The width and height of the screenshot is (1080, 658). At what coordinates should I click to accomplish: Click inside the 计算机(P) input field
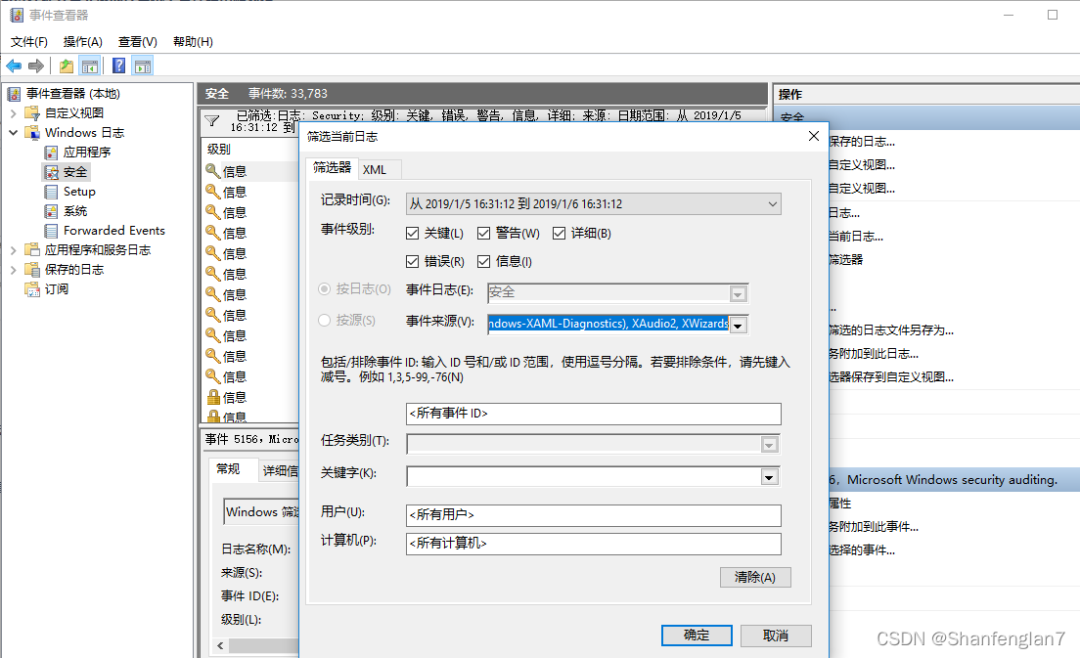point(590,544)
